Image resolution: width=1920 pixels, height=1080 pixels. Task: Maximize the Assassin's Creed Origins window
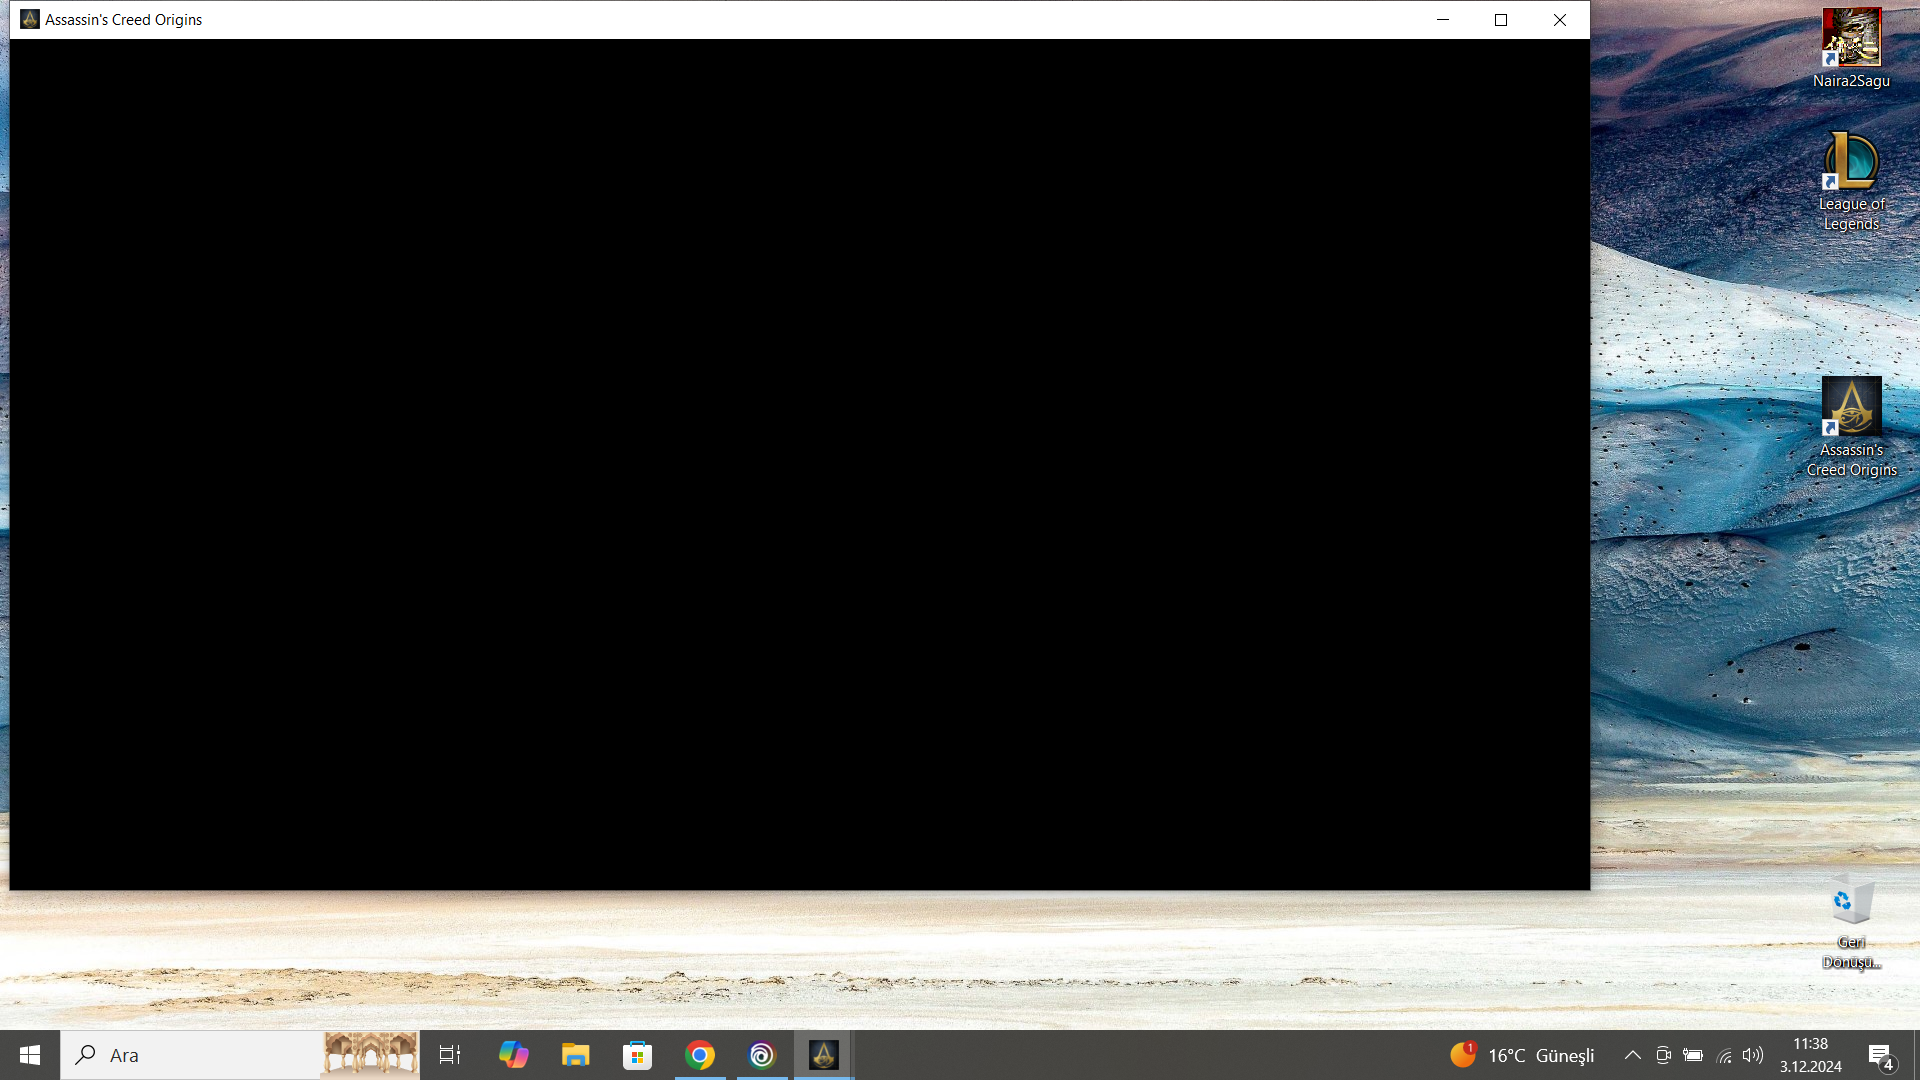[x=1501, y=20]
